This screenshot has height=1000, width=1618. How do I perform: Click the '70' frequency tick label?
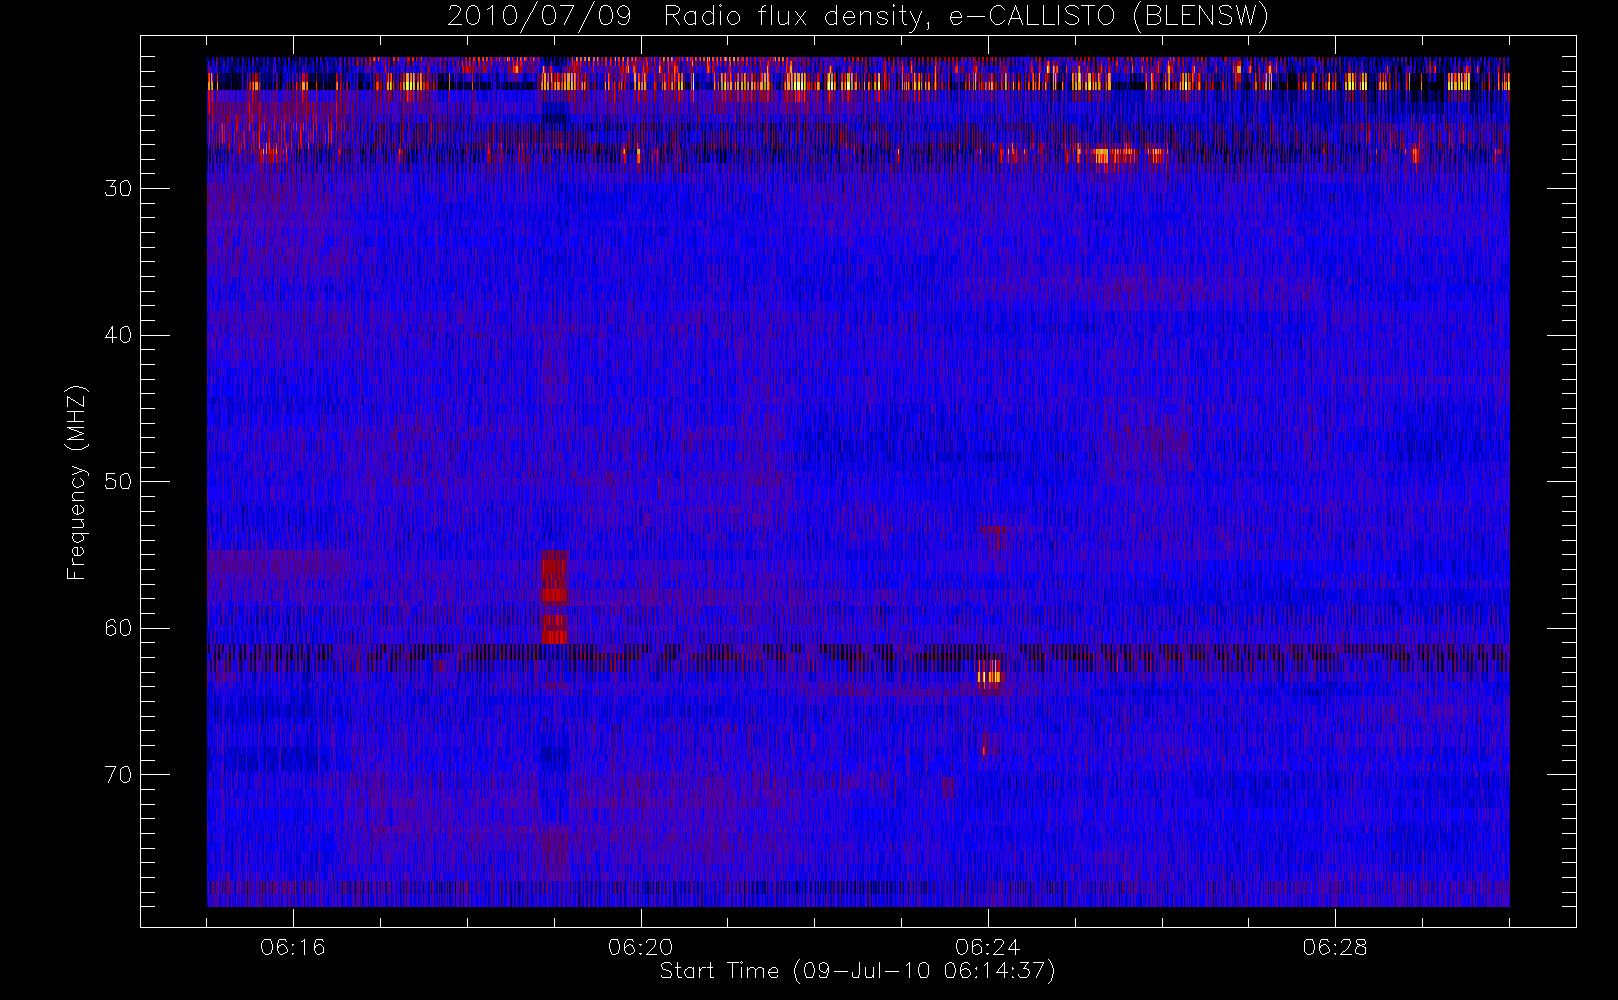pyautogui.click(x=118, y=775)
